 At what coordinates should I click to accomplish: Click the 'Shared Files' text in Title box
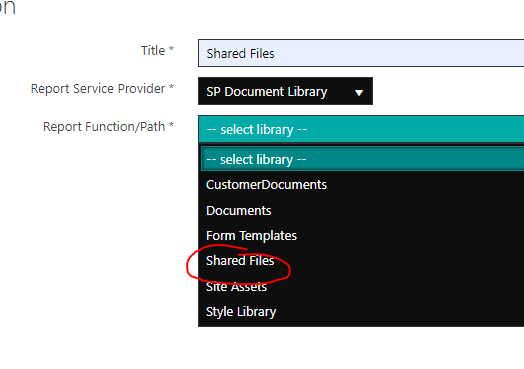pyautogui.click(x=240, y=53)
